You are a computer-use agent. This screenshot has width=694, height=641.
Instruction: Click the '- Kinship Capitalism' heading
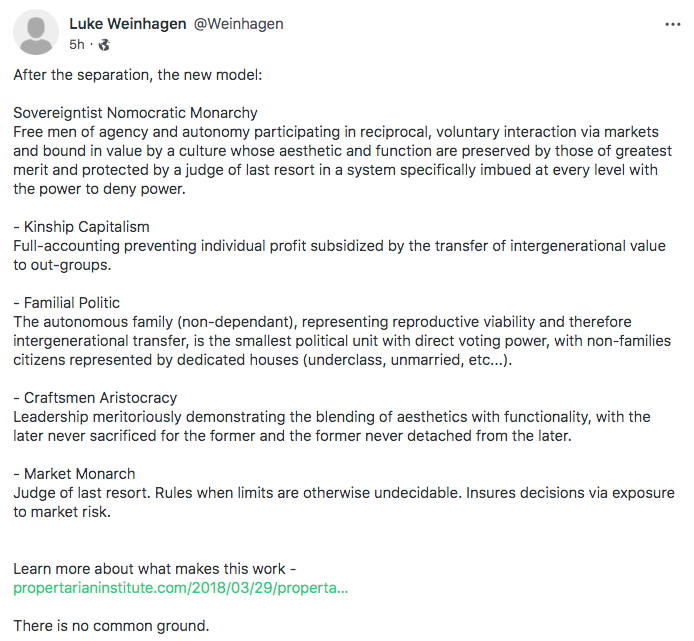[x=81, y=227]
